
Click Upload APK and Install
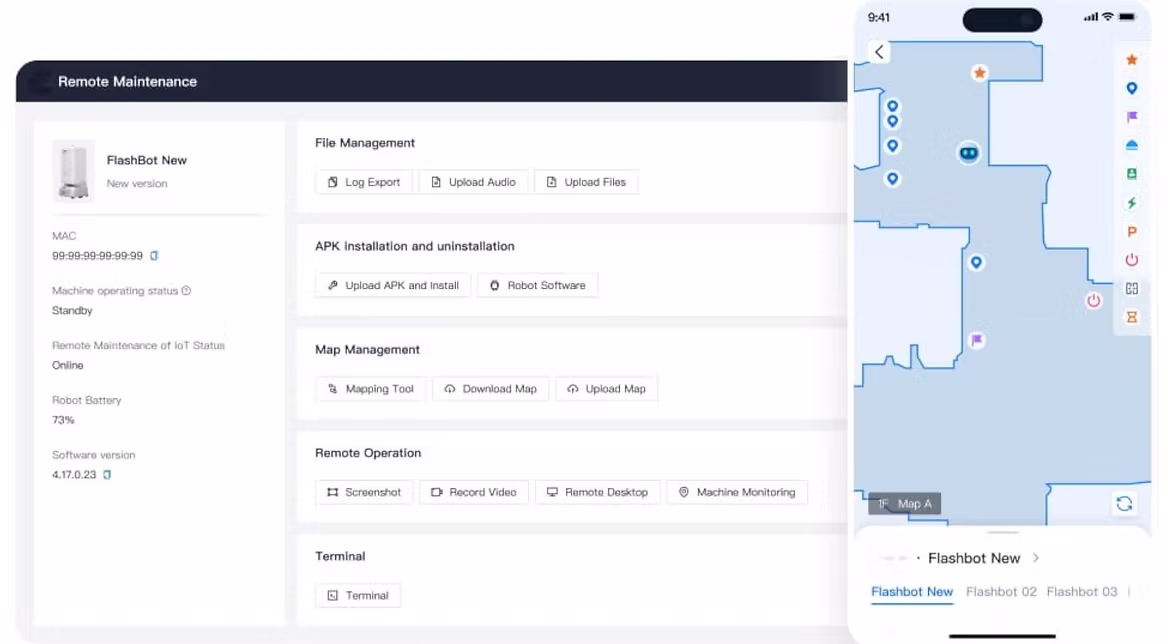[x=393, y=285]
